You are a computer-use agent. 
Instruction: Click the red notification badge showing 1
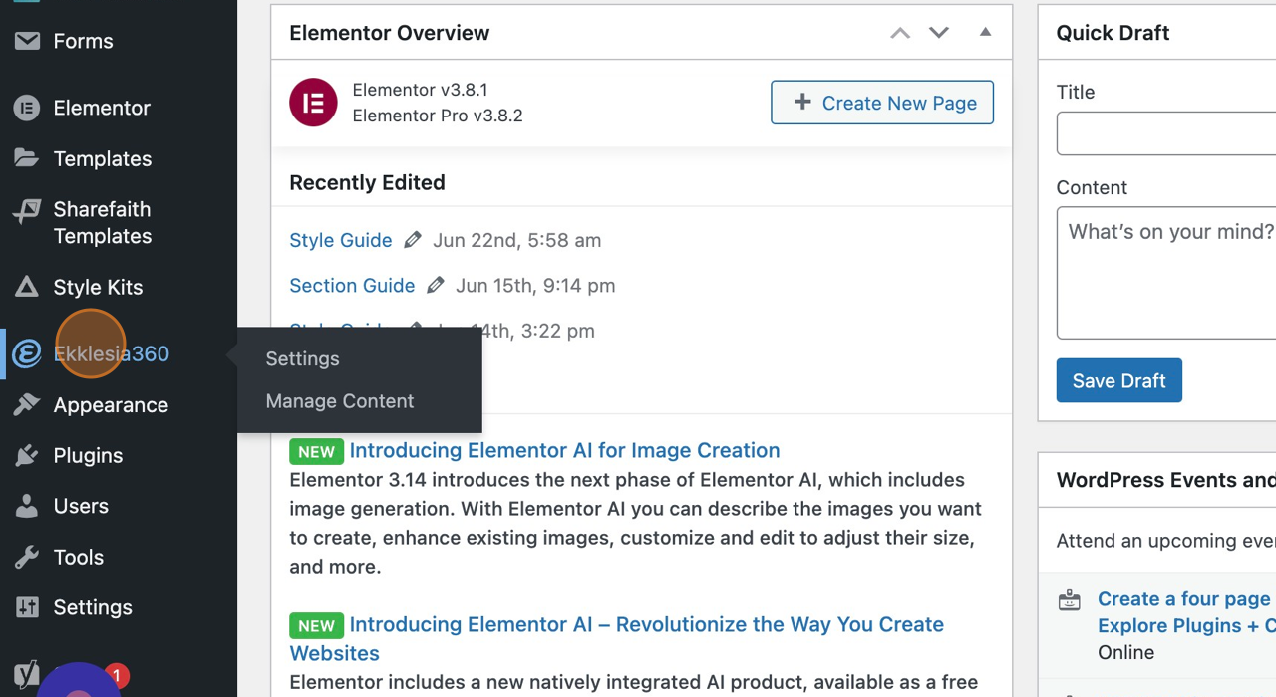(x=117, y=677)
